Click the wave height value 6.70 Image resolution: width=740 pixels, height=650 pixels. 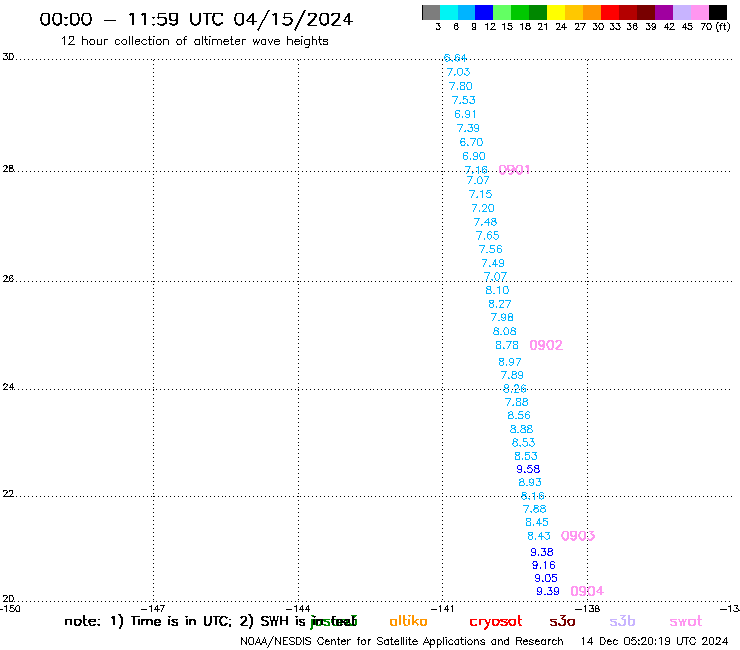click(471, 142)
